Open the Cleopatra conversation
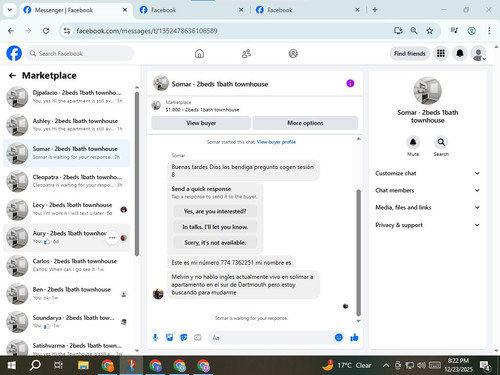This screenshot has width=500, height=375. (x=67, y=181)
